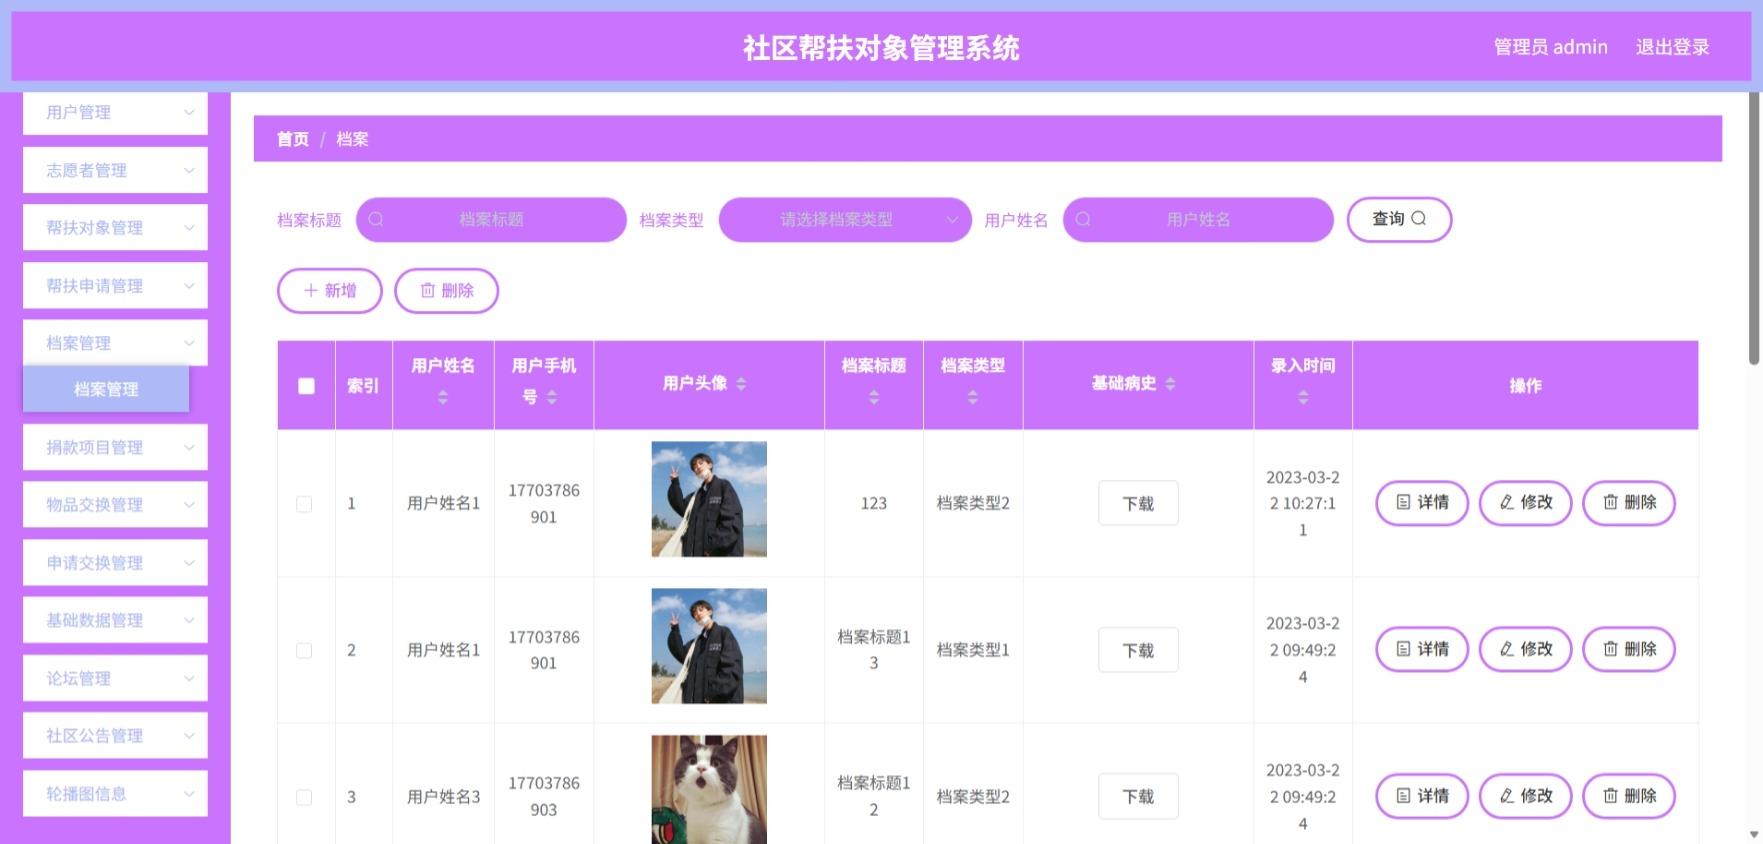Click 删除 for row 1

point(1629,502)
